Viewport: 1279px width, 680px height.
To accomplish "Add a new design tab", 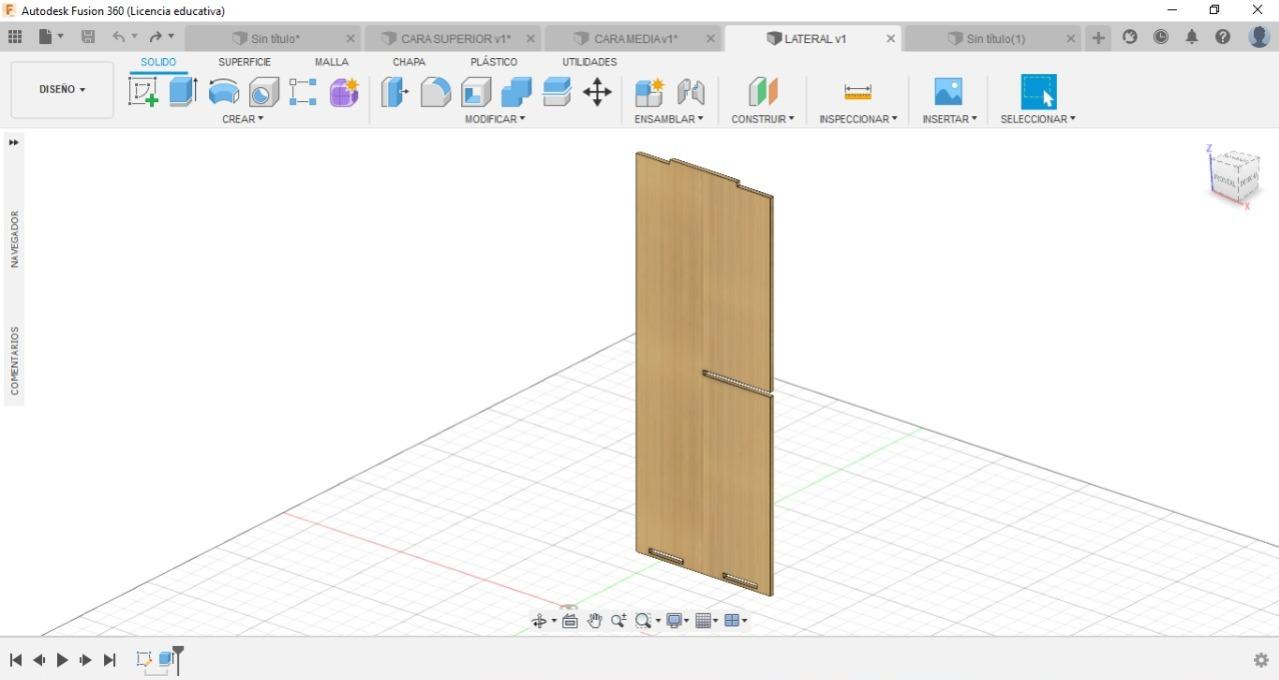I will (1098, 38).
